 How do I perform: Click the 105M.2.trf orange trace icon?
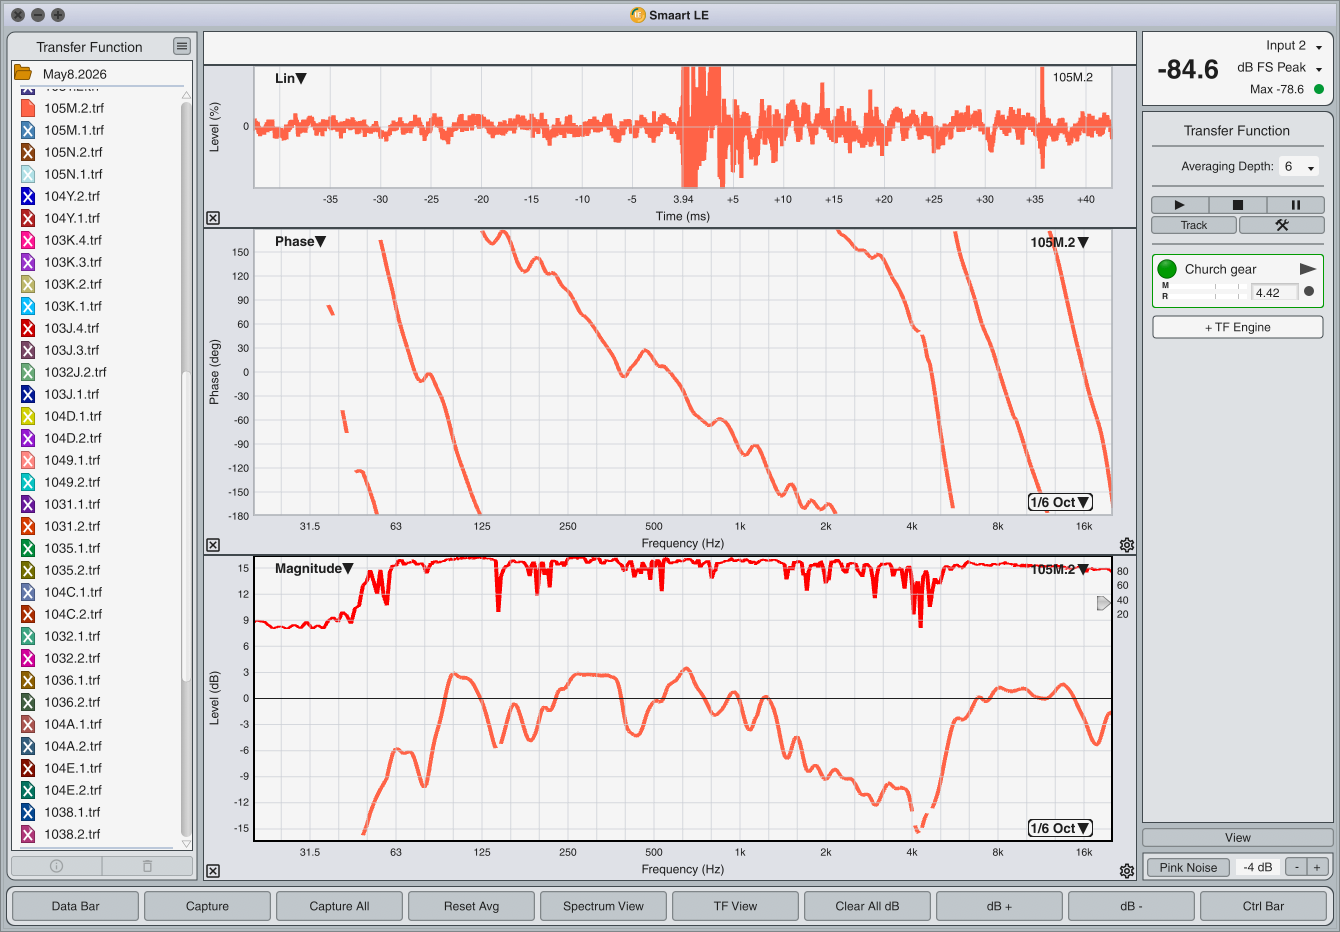point(28,108)
